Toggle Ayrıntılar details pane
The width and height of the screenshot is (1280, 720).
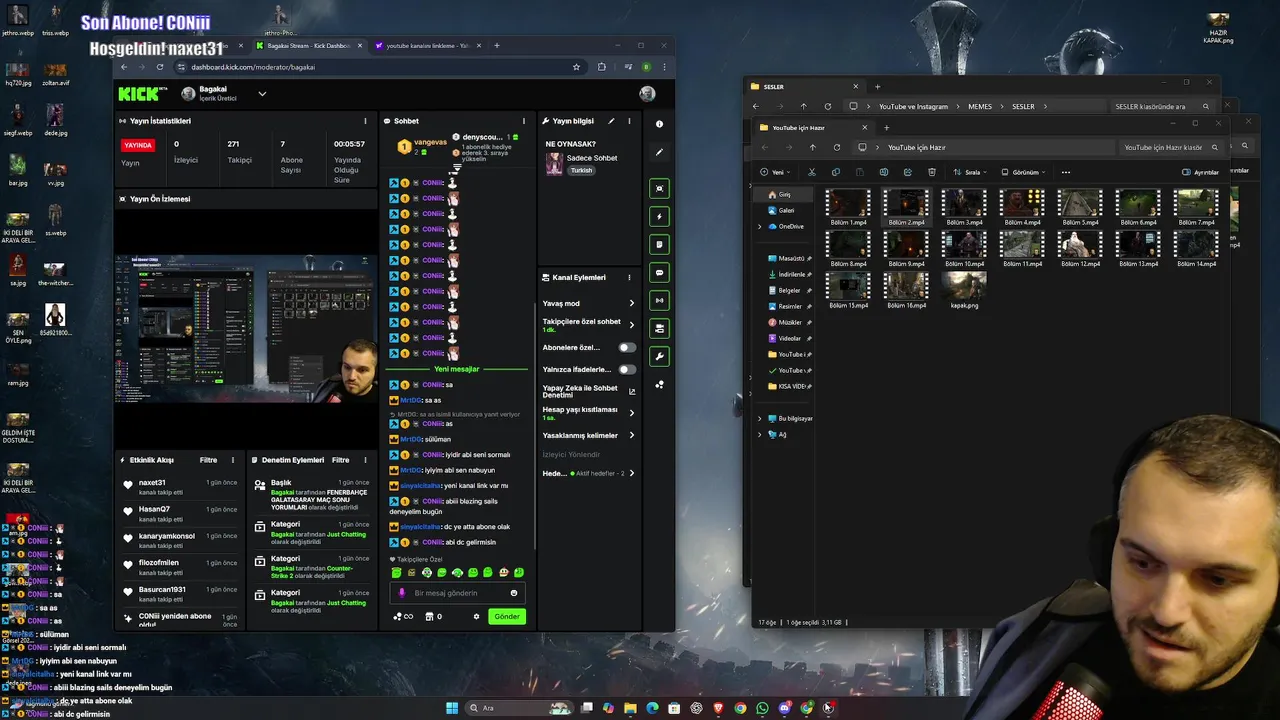(x=1200, y=172)
